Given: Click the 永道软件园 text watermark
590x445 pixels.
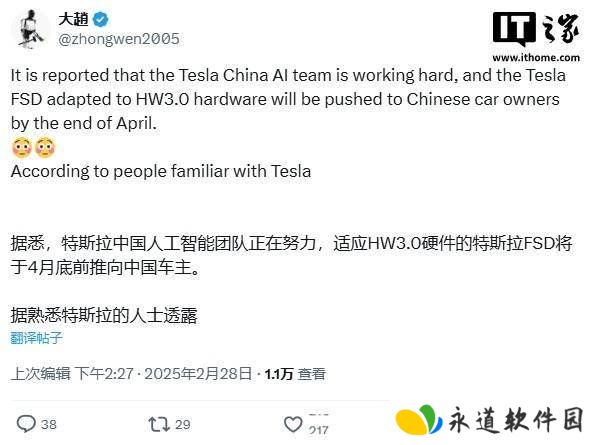Looking at the screenshot, I should click(x=515, y=420).
